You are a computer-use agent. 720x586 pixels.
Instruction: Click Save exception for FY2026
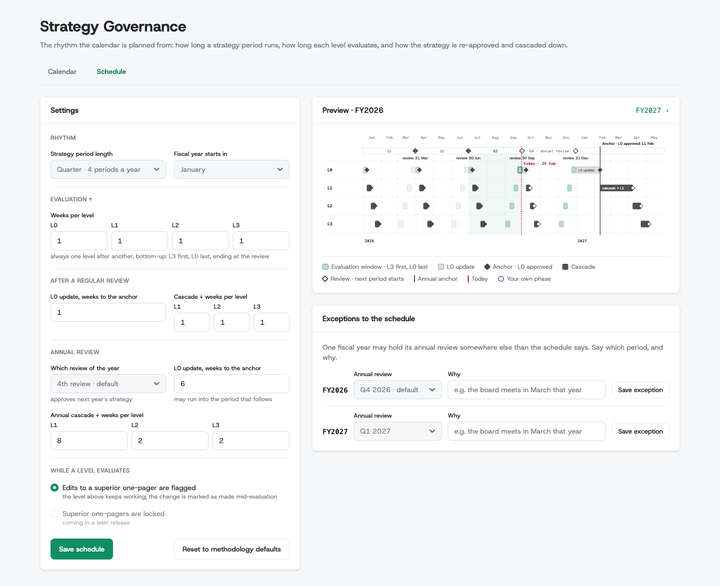pyautogui.click(x=640, y=389)
